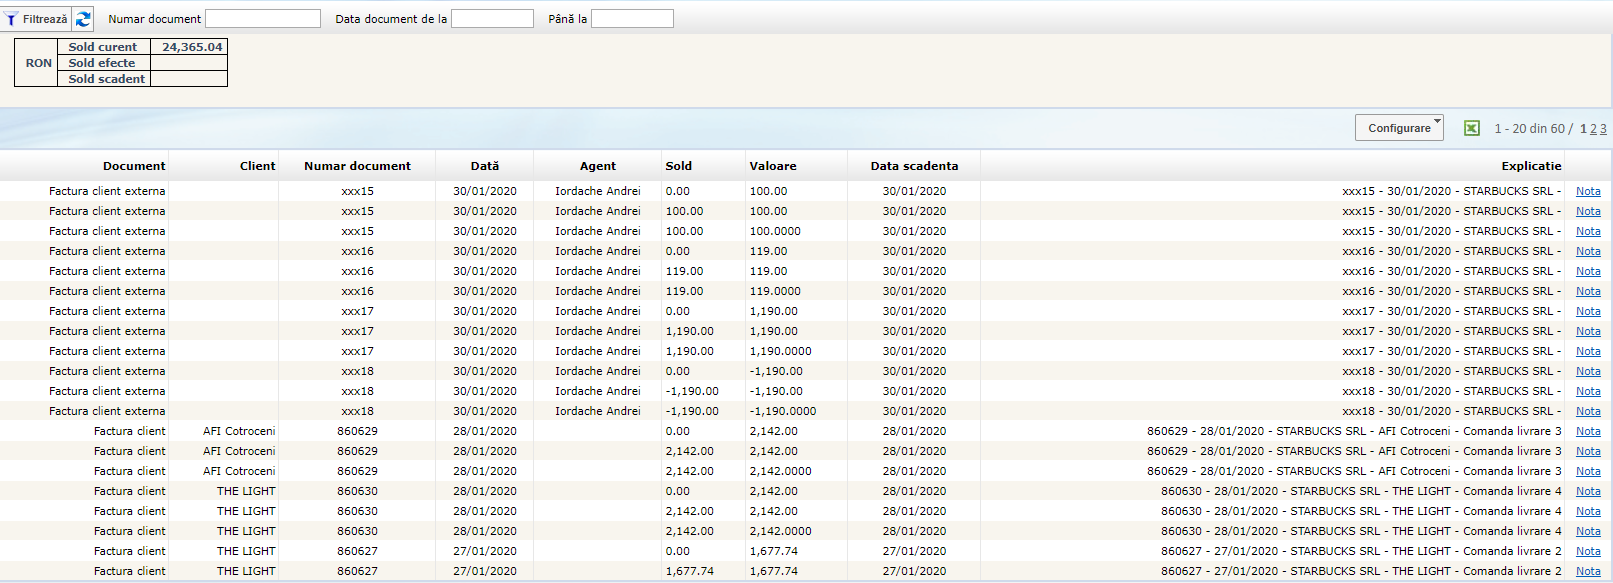Viewport: 1613px width, 583px height.
Task: Click the Până la date field
Action: pos(632,19)
